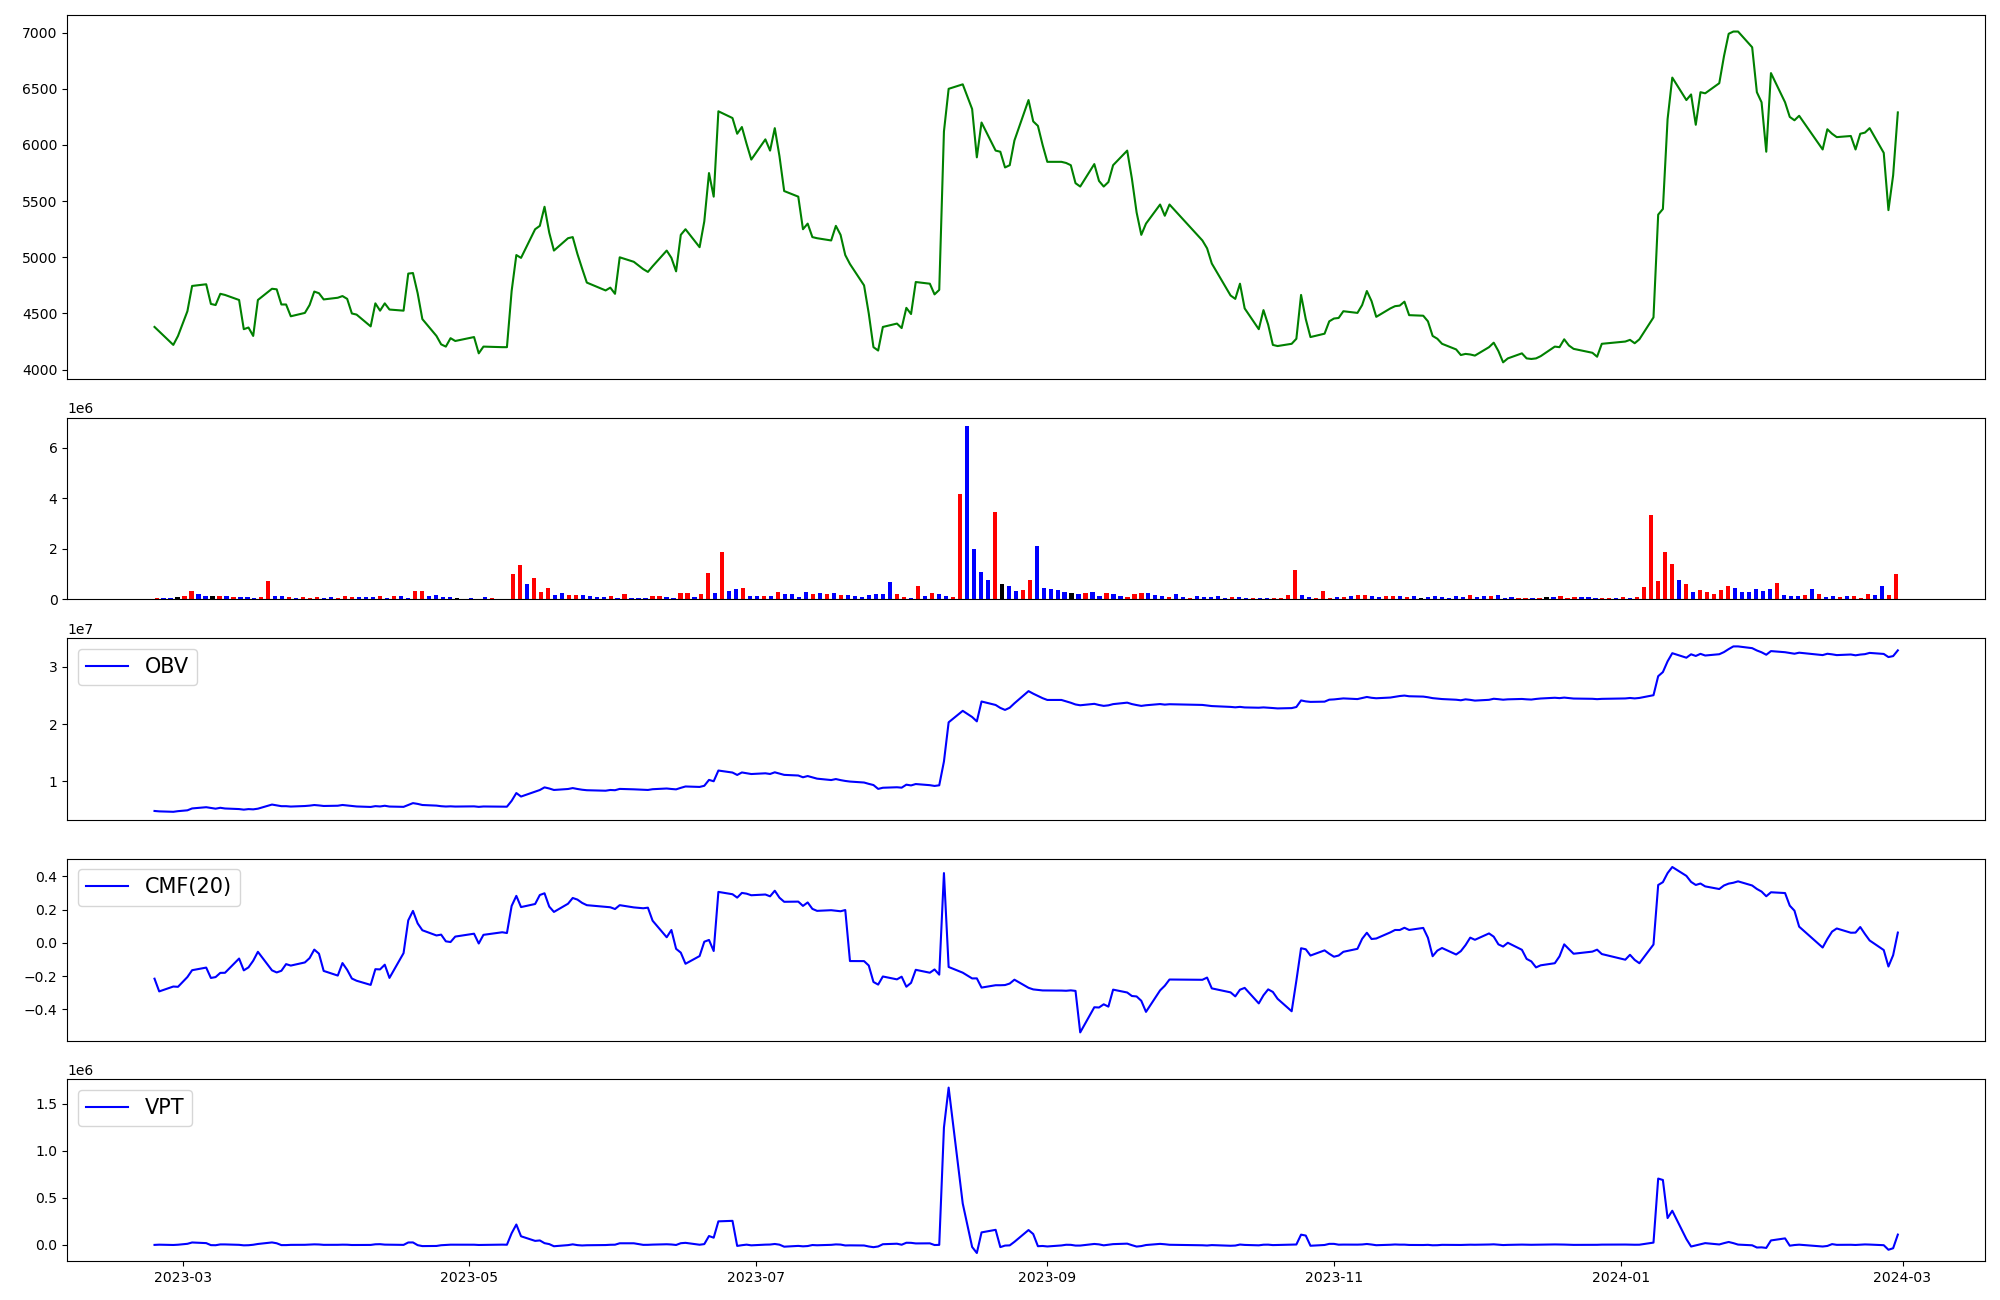Click the OBV legend label

pos(166,666)
